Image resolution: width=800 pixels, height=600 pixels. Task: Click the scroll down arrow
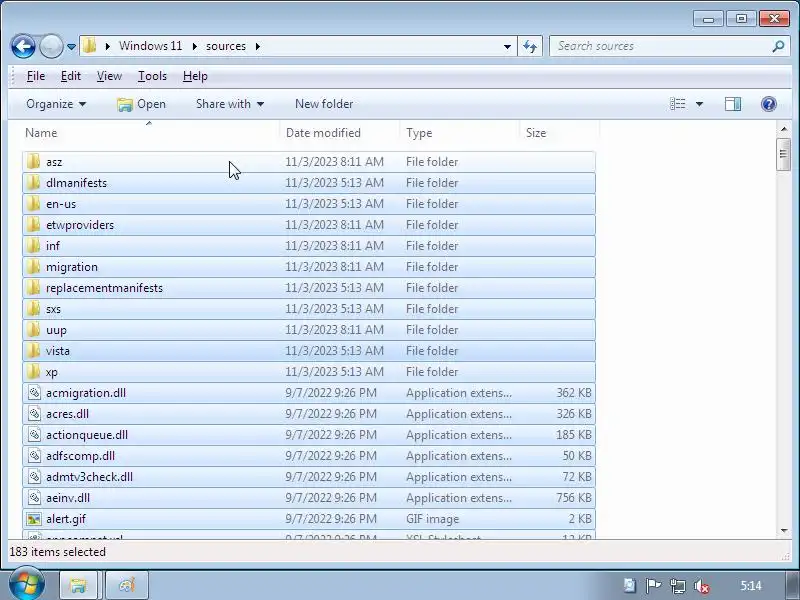click(x=784, y=531)
